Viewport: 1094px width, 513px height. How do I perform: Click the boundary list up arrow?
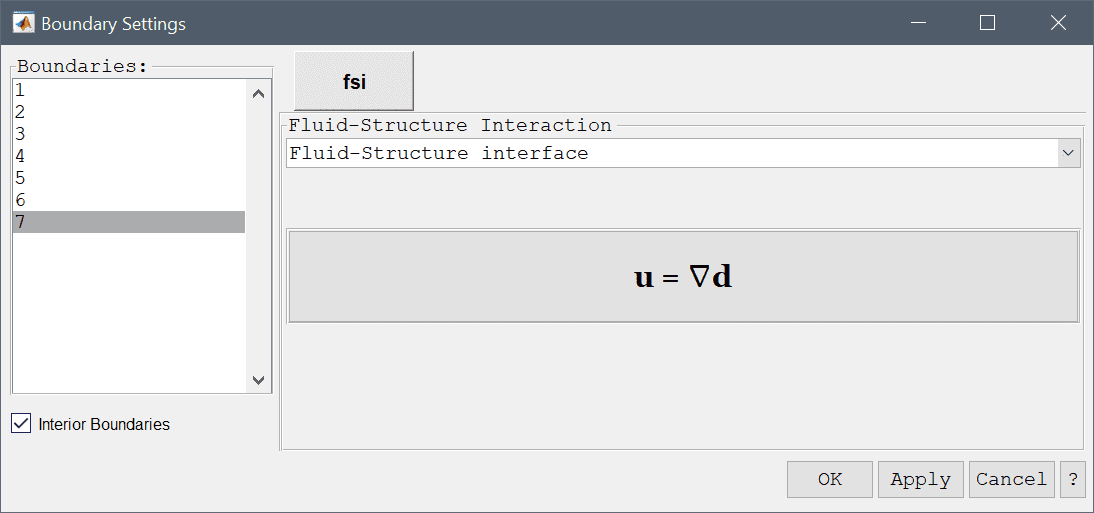point(258,93)
